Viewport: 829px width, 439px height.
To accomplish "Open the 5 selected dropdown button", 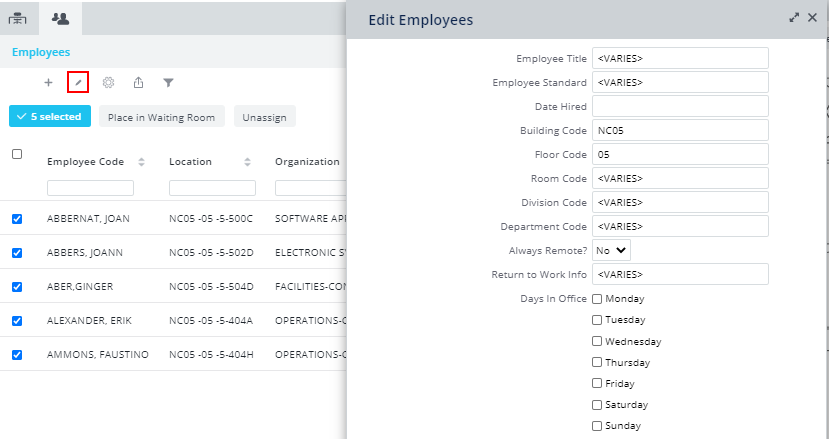I will click(x=50, y=117).
